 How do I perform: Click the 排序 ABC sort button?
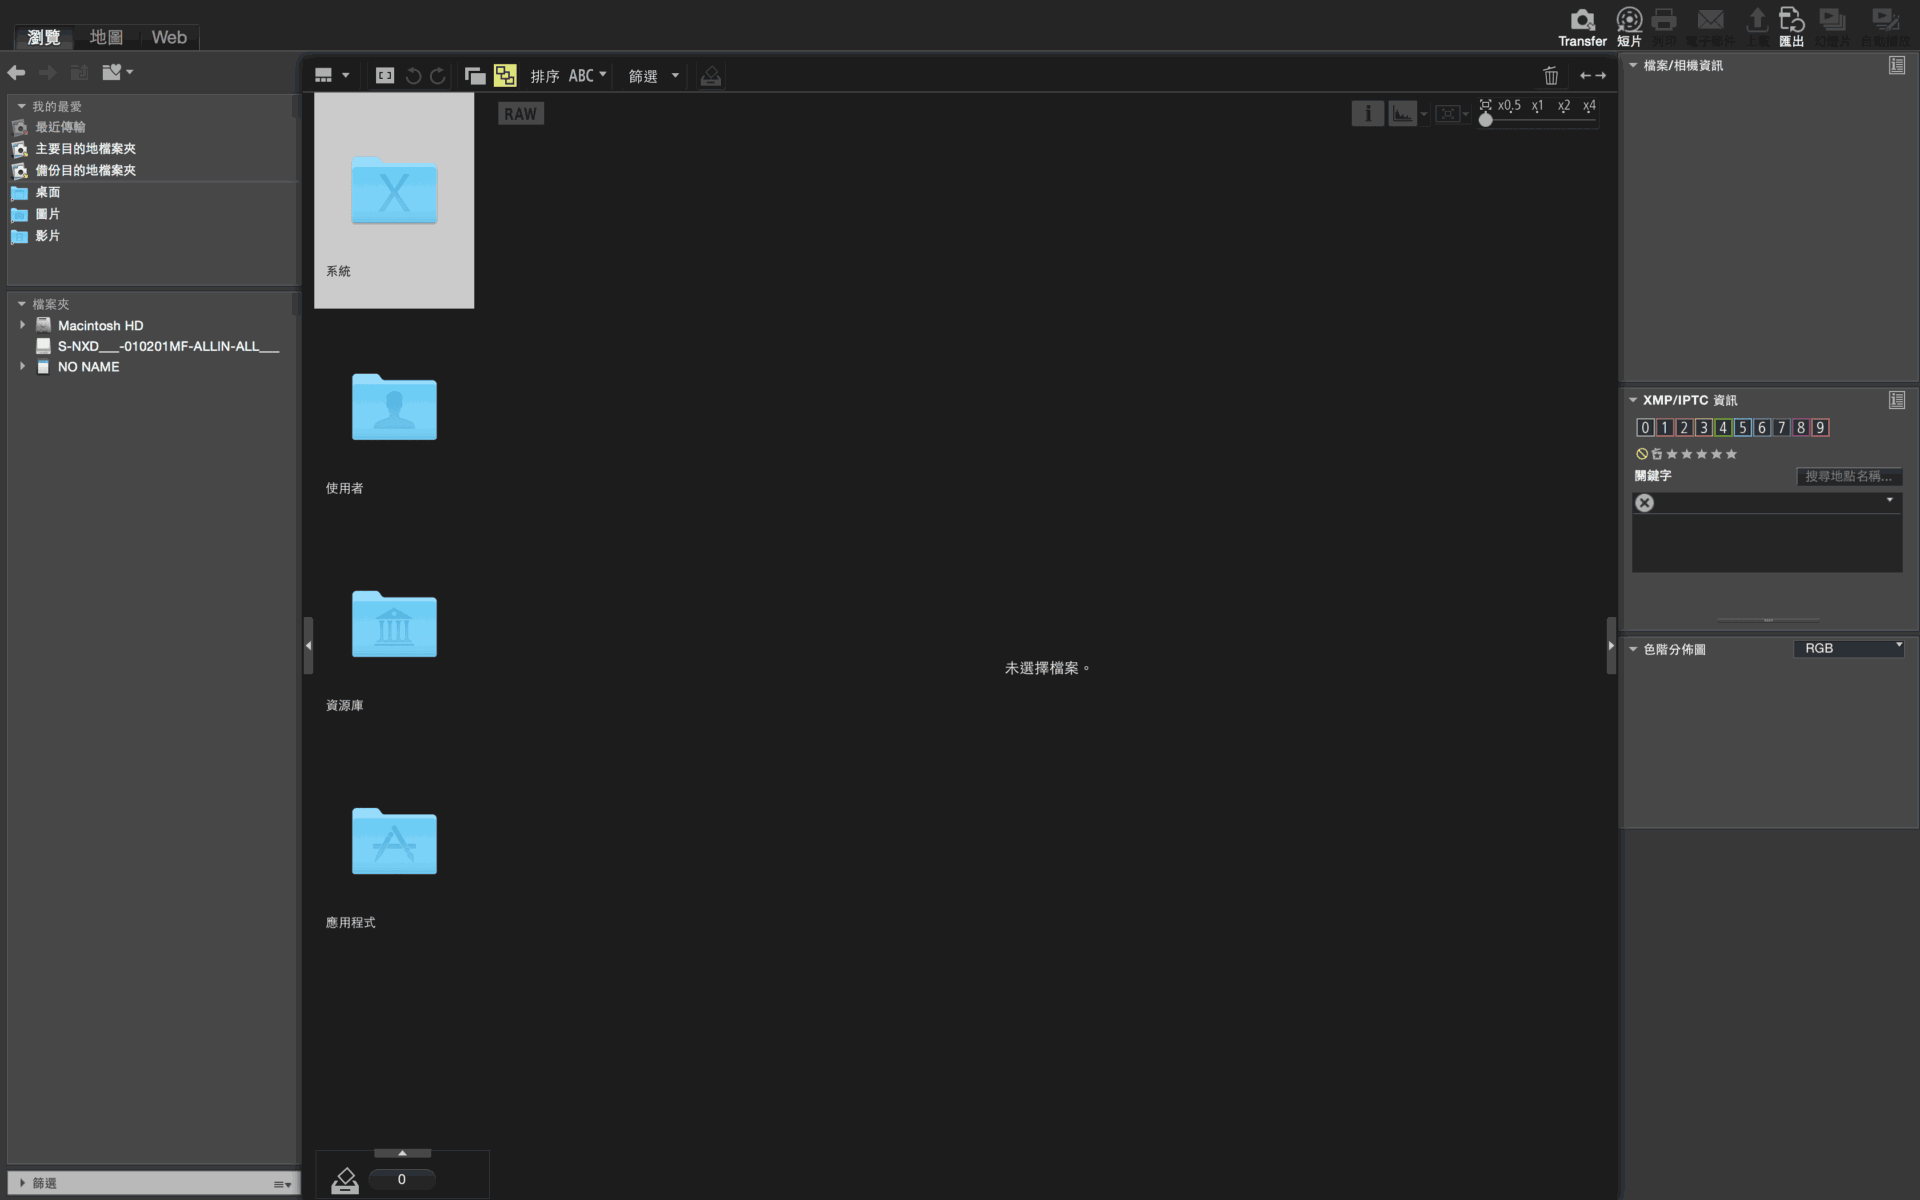[568, 76]
